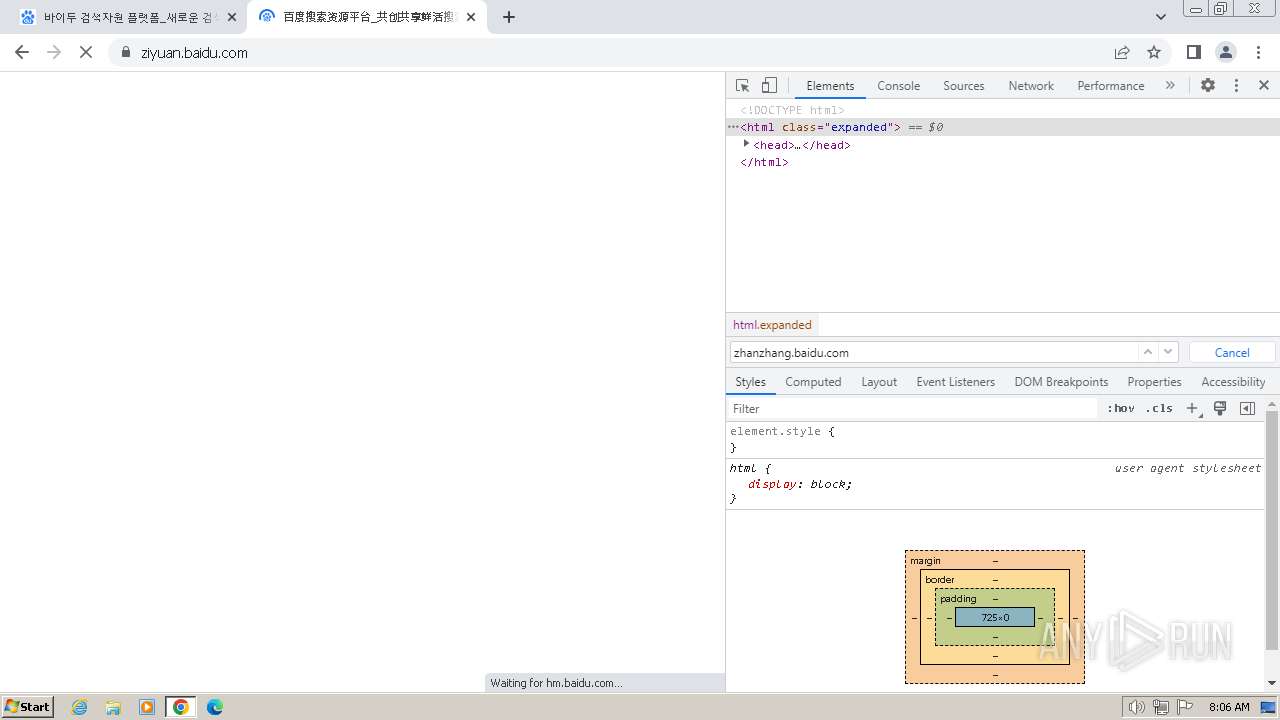
Task: Cancel the DevTools search
Action: point(1232,352)
